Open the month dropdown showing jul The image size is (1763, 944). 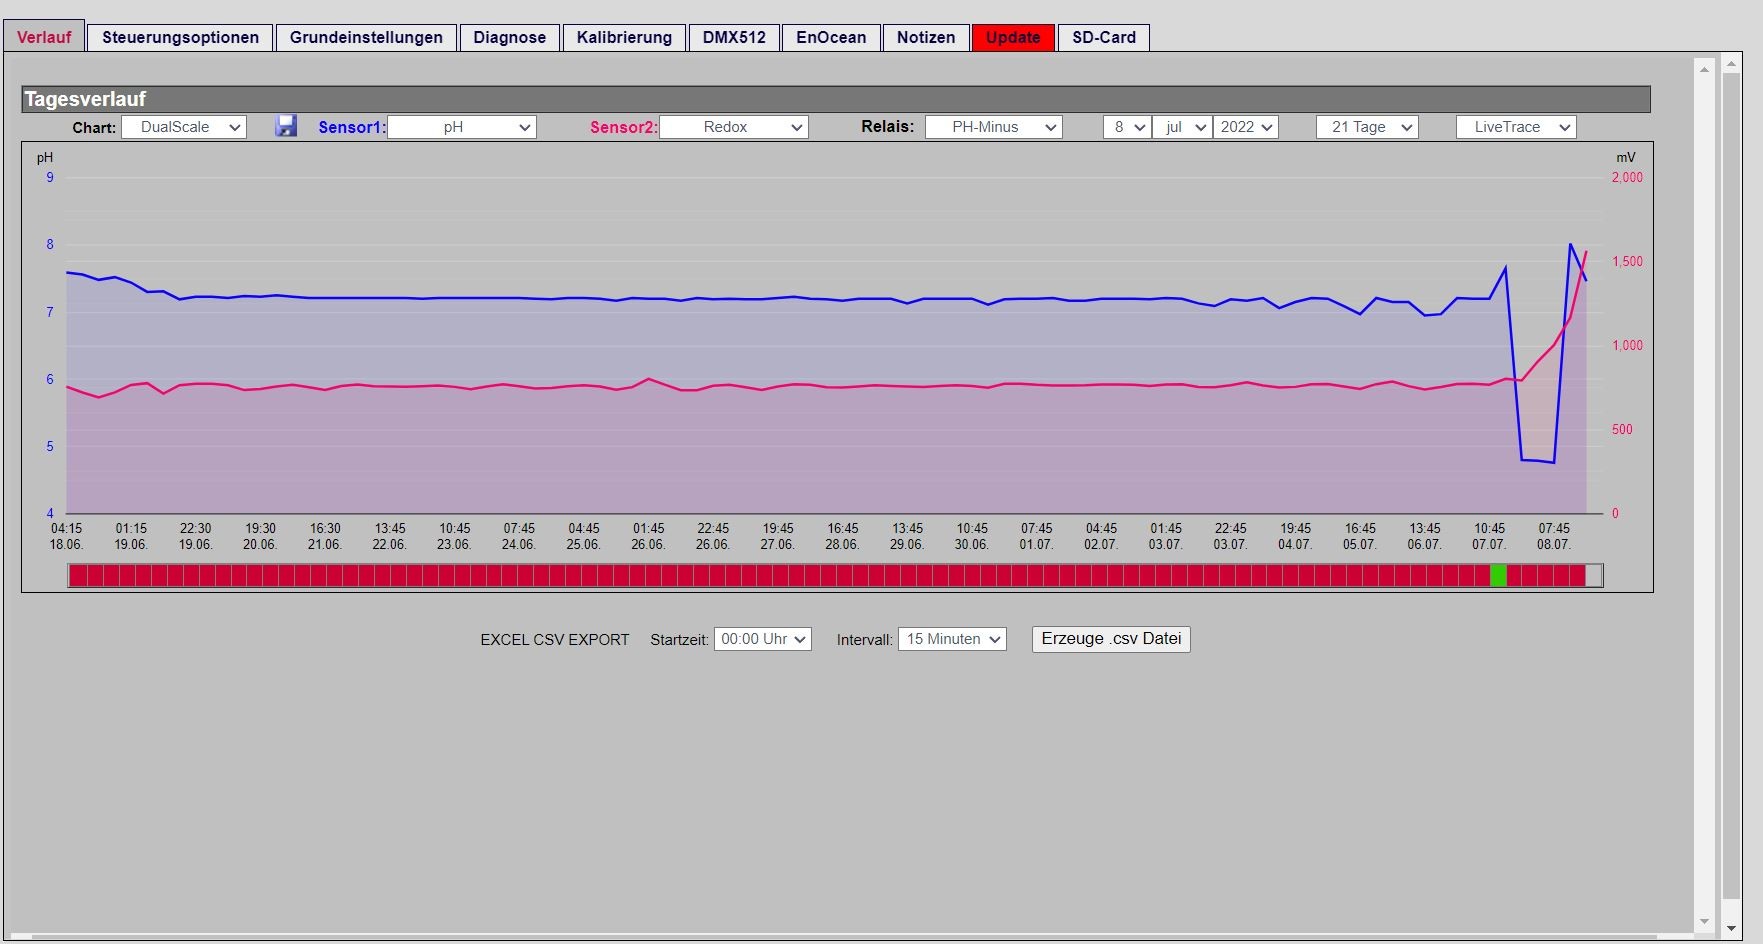point(1183,127)
